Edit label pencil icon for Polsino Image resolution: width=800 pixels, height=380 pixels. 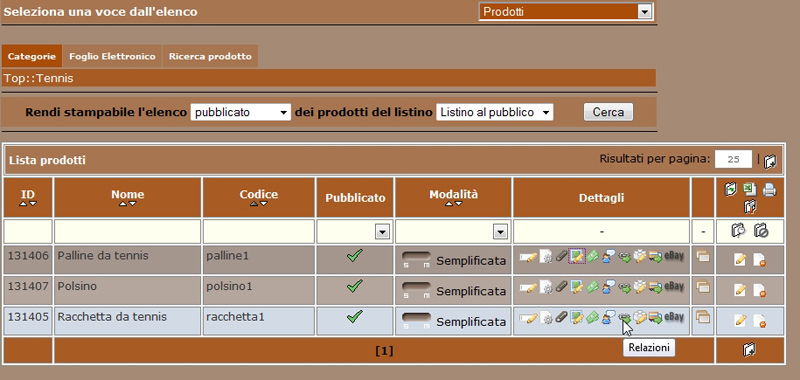[529, 288]
